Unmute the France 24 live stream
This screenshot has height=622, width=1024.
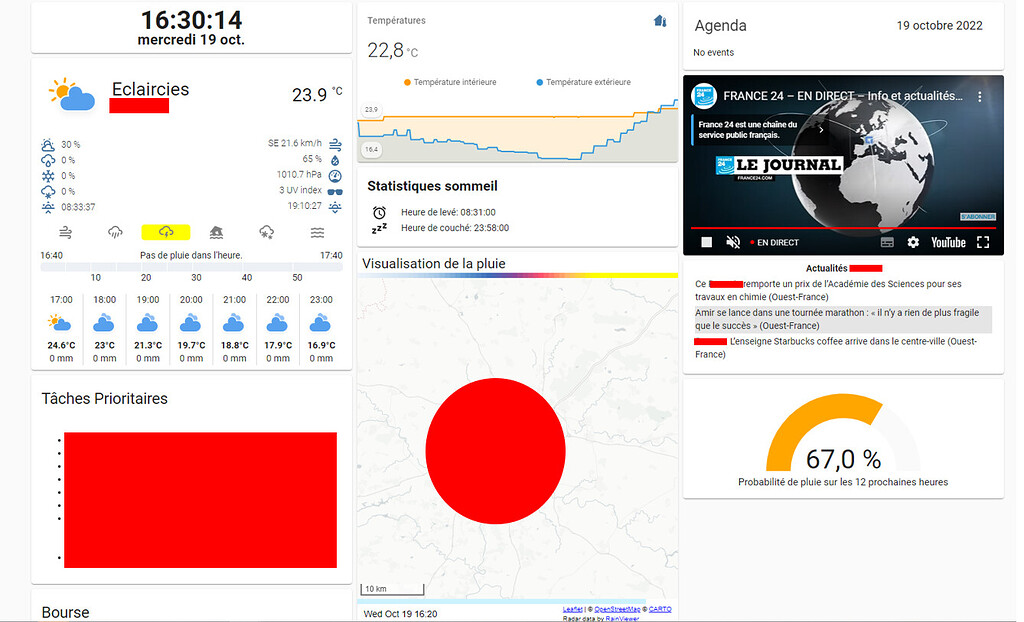(732, 242)
